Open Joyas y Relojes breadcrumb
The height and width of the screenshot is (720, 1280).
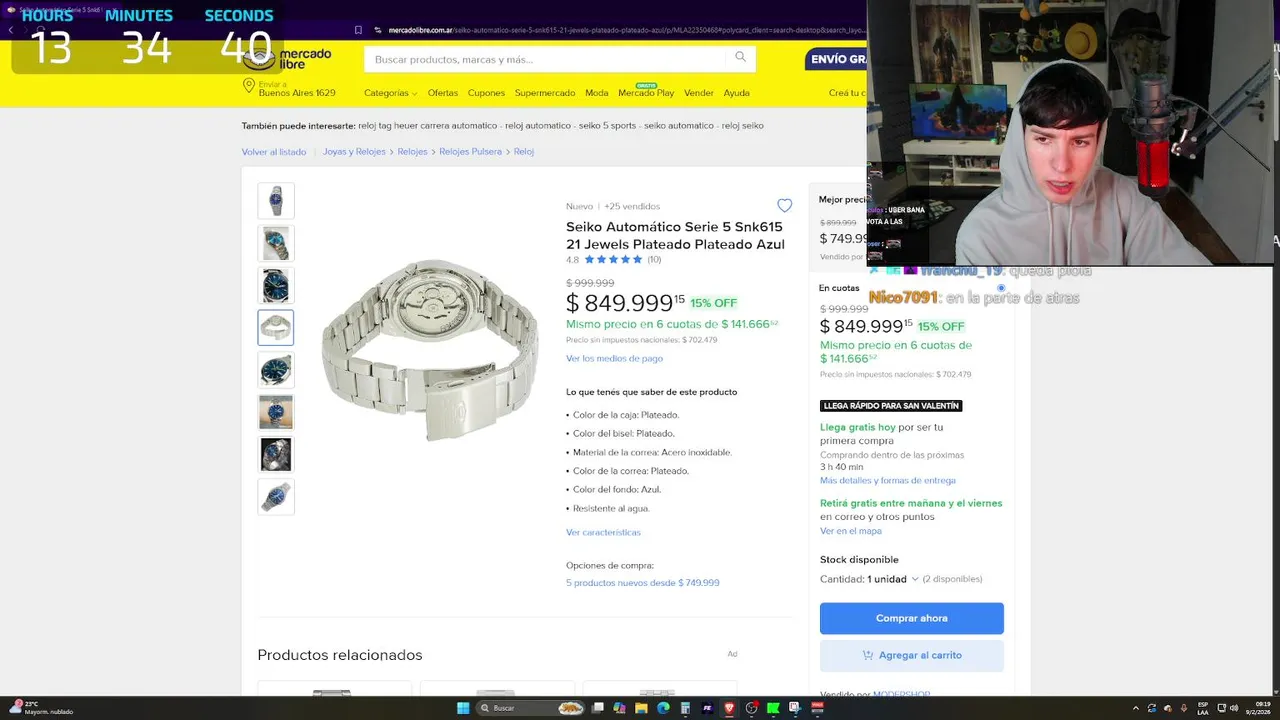click(354, 152)
